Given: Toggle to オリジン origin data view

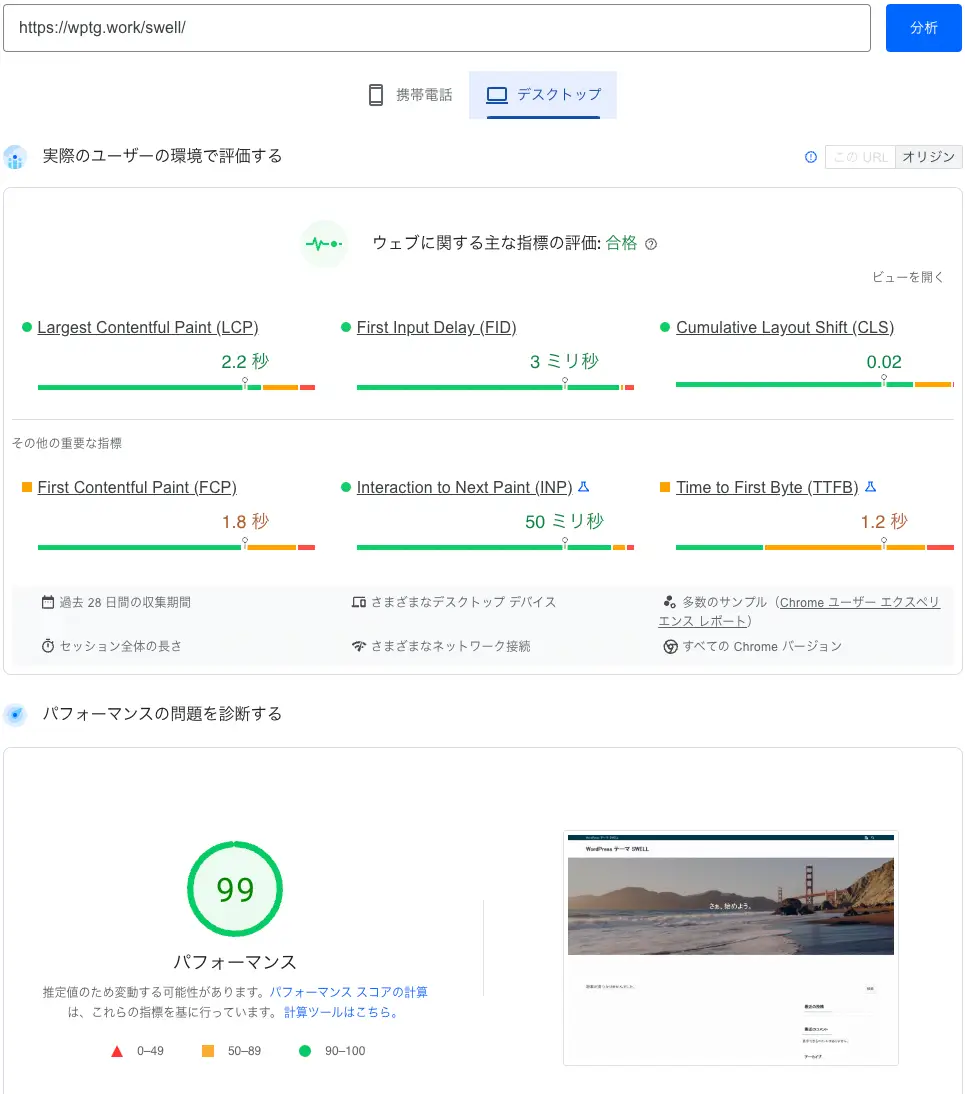Looking at the screenshot, I should [929, 157].
